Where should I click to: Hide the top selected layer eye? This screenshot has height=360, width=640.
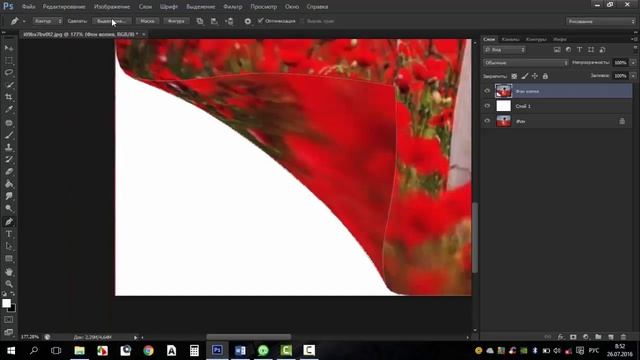[487, 91]
